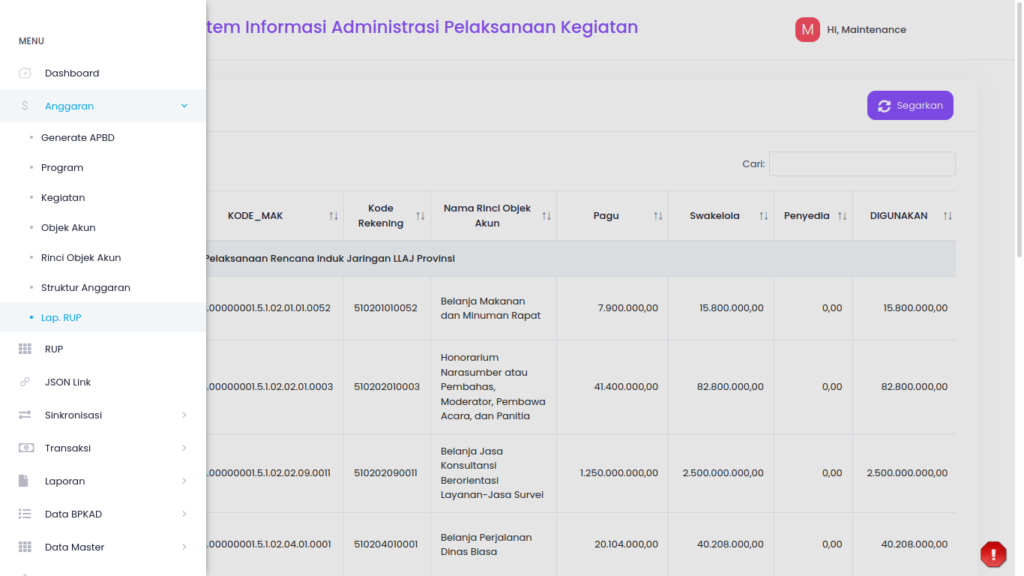The width and height of the screenshot is (1024, 576).
Task: Open the Maintenance user avatar
Action: pyautogui.click(x=807, y=29)
